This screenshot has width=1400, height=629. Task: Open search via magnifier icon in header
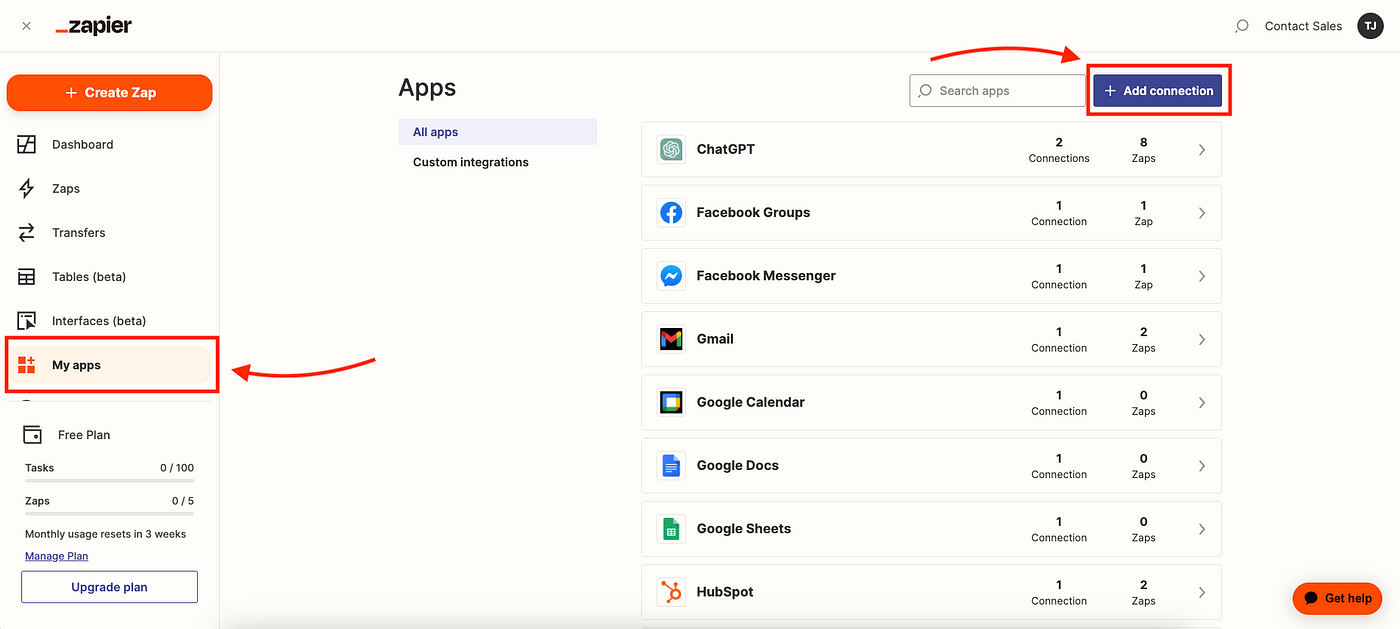[x=1241, y=26]
